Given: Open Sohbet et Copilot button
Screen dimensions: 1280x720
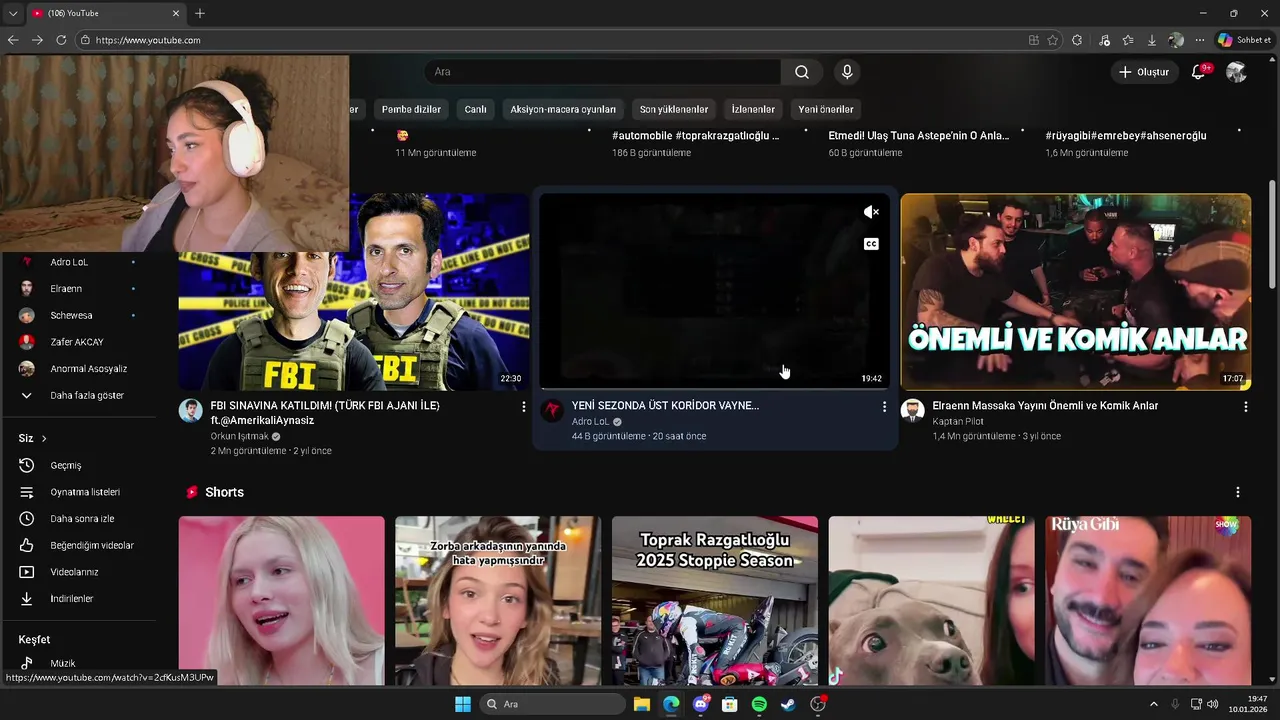Looking at the screenshot, I should coord(1245,40).
